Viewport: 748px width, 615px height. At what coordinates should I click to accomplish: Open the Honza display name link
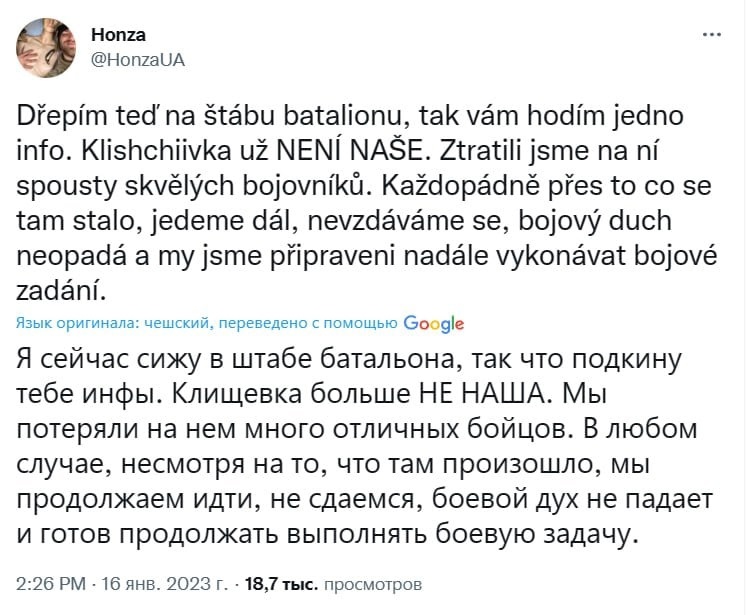coord(118,34)
